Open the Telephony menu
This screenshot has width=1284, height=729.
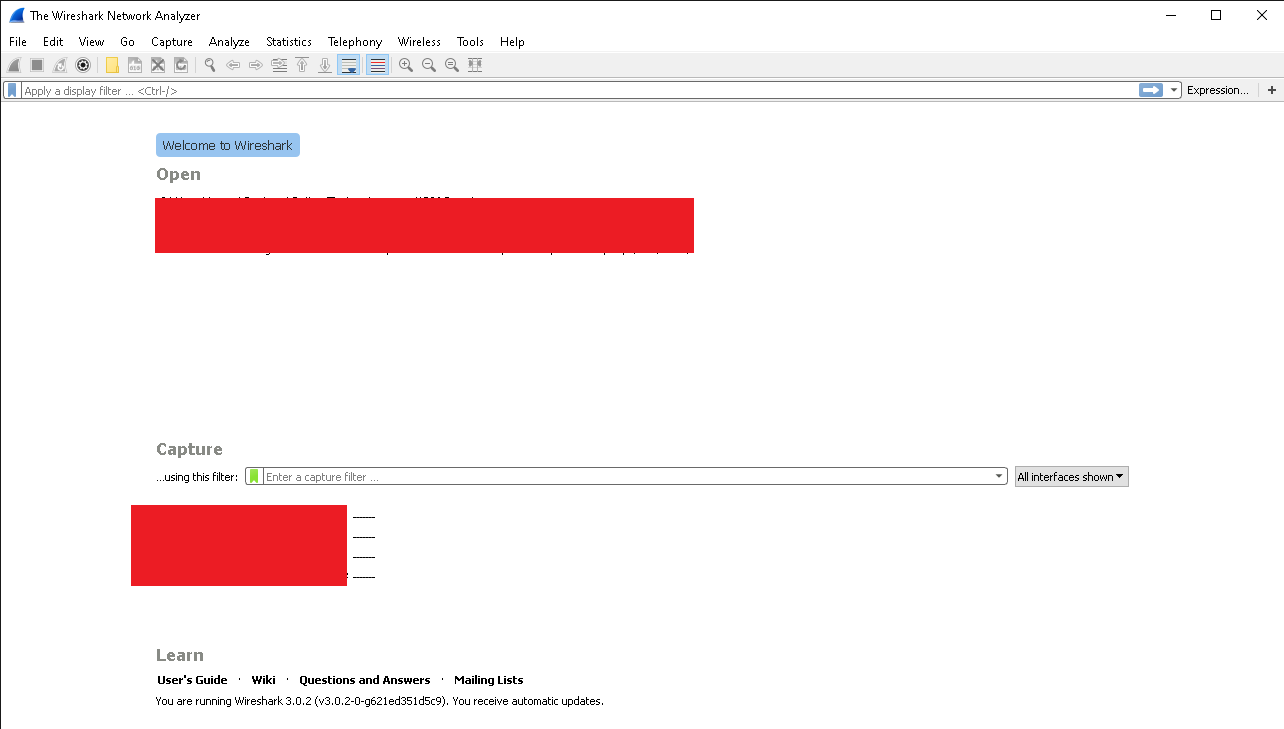(x=355, y=42)
